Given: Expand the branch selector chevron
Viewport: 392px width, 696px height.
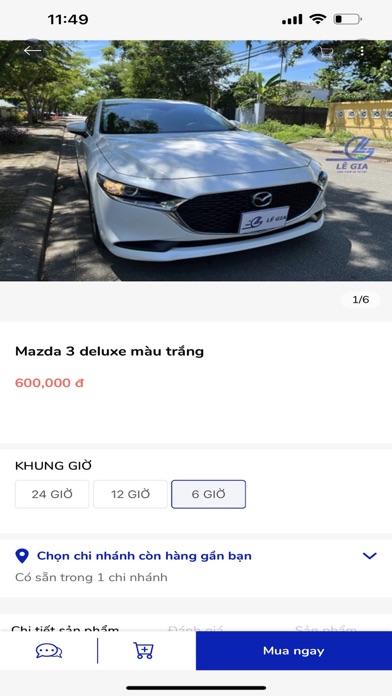Looking at the screenshot, I should 369,556.
